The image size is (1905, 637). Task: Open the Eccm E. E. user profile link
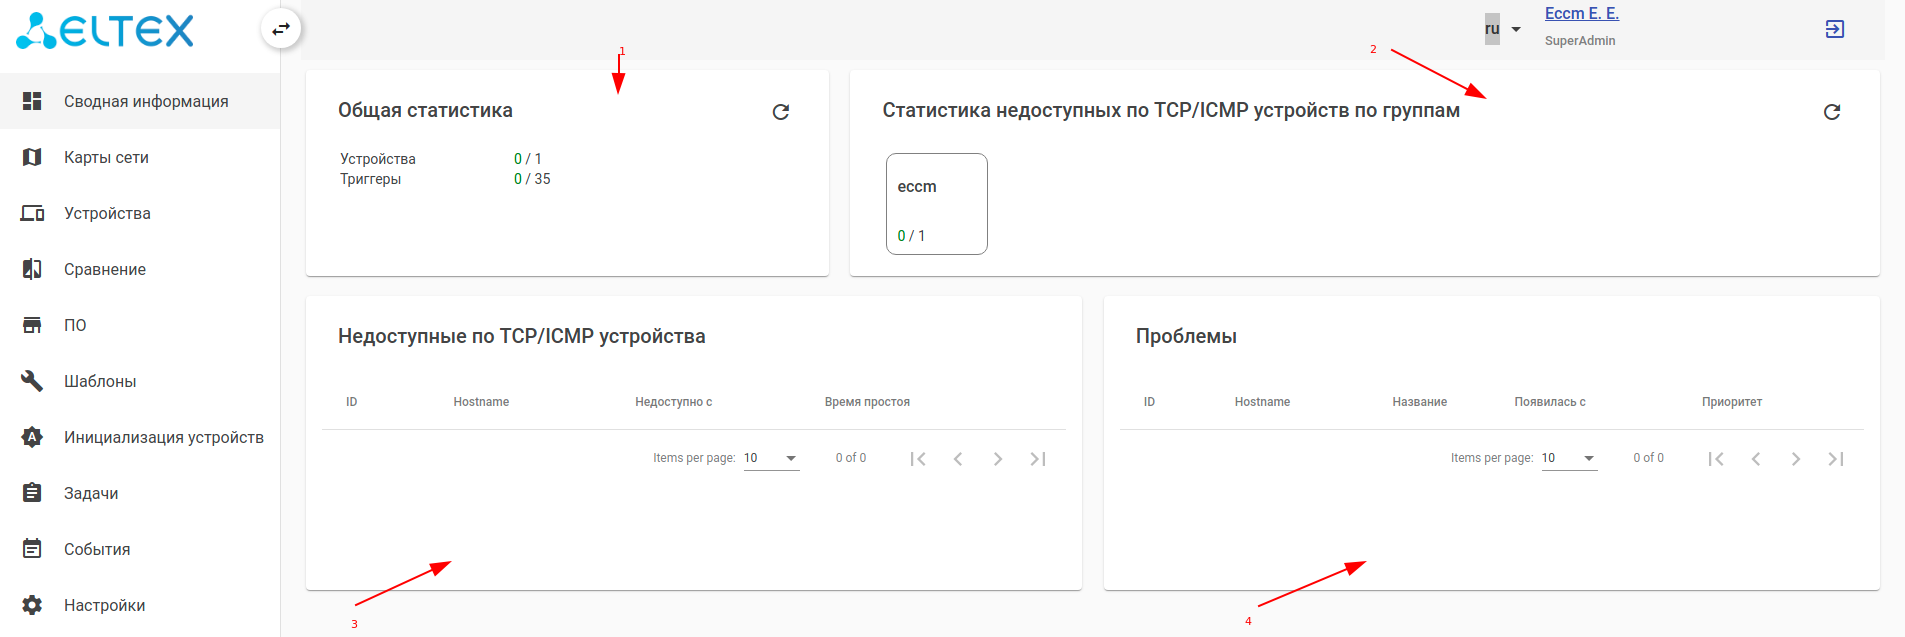point(1582,14)
